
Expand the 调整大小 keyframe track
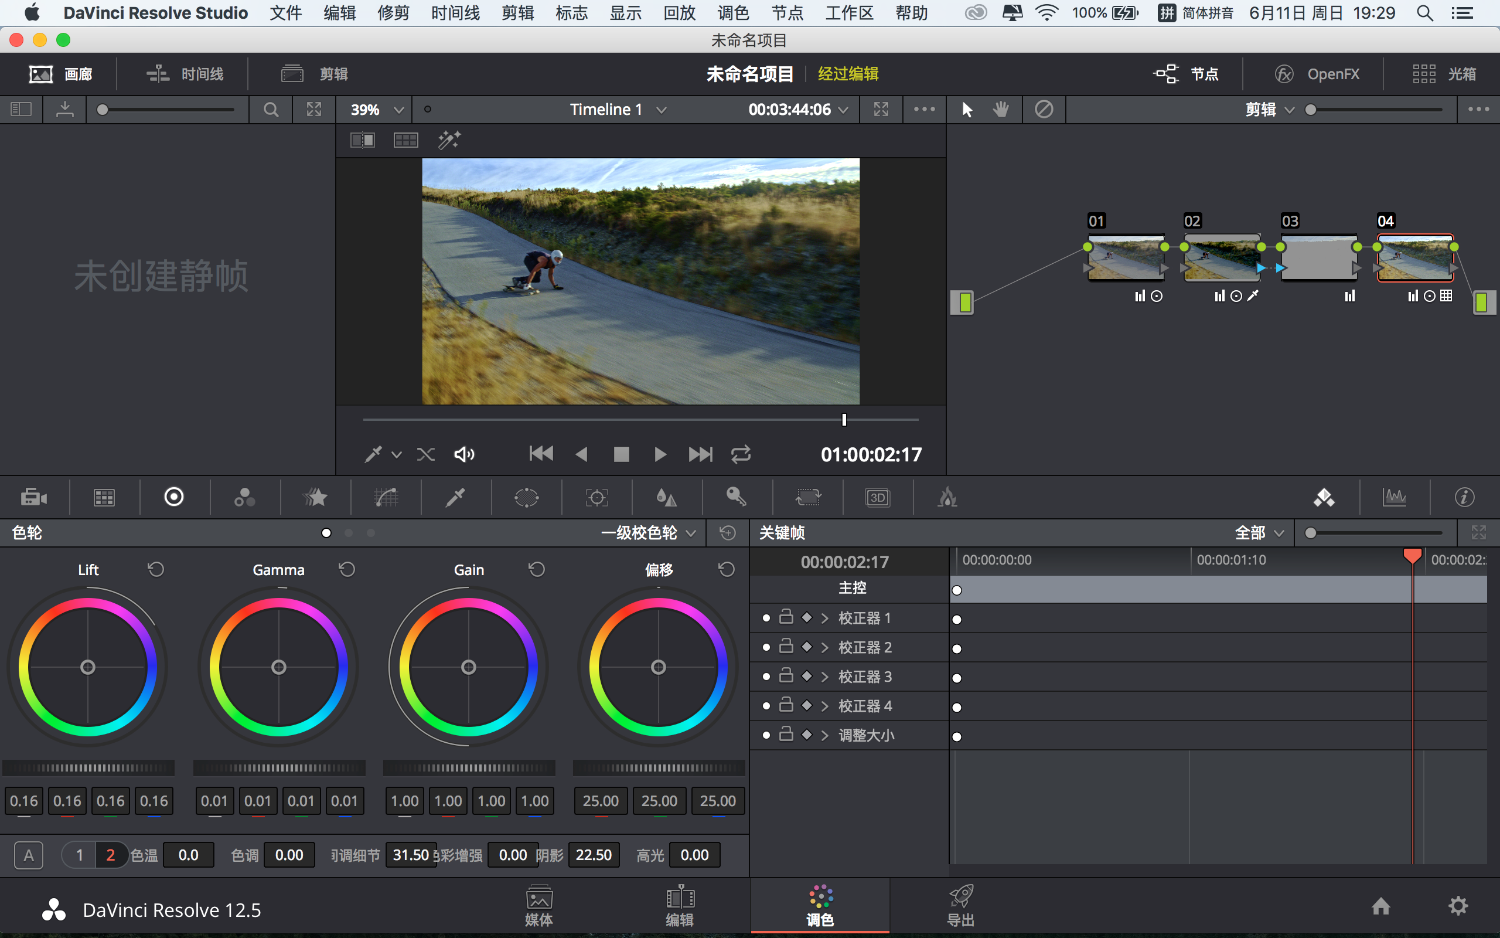click(x=825, y=735)
